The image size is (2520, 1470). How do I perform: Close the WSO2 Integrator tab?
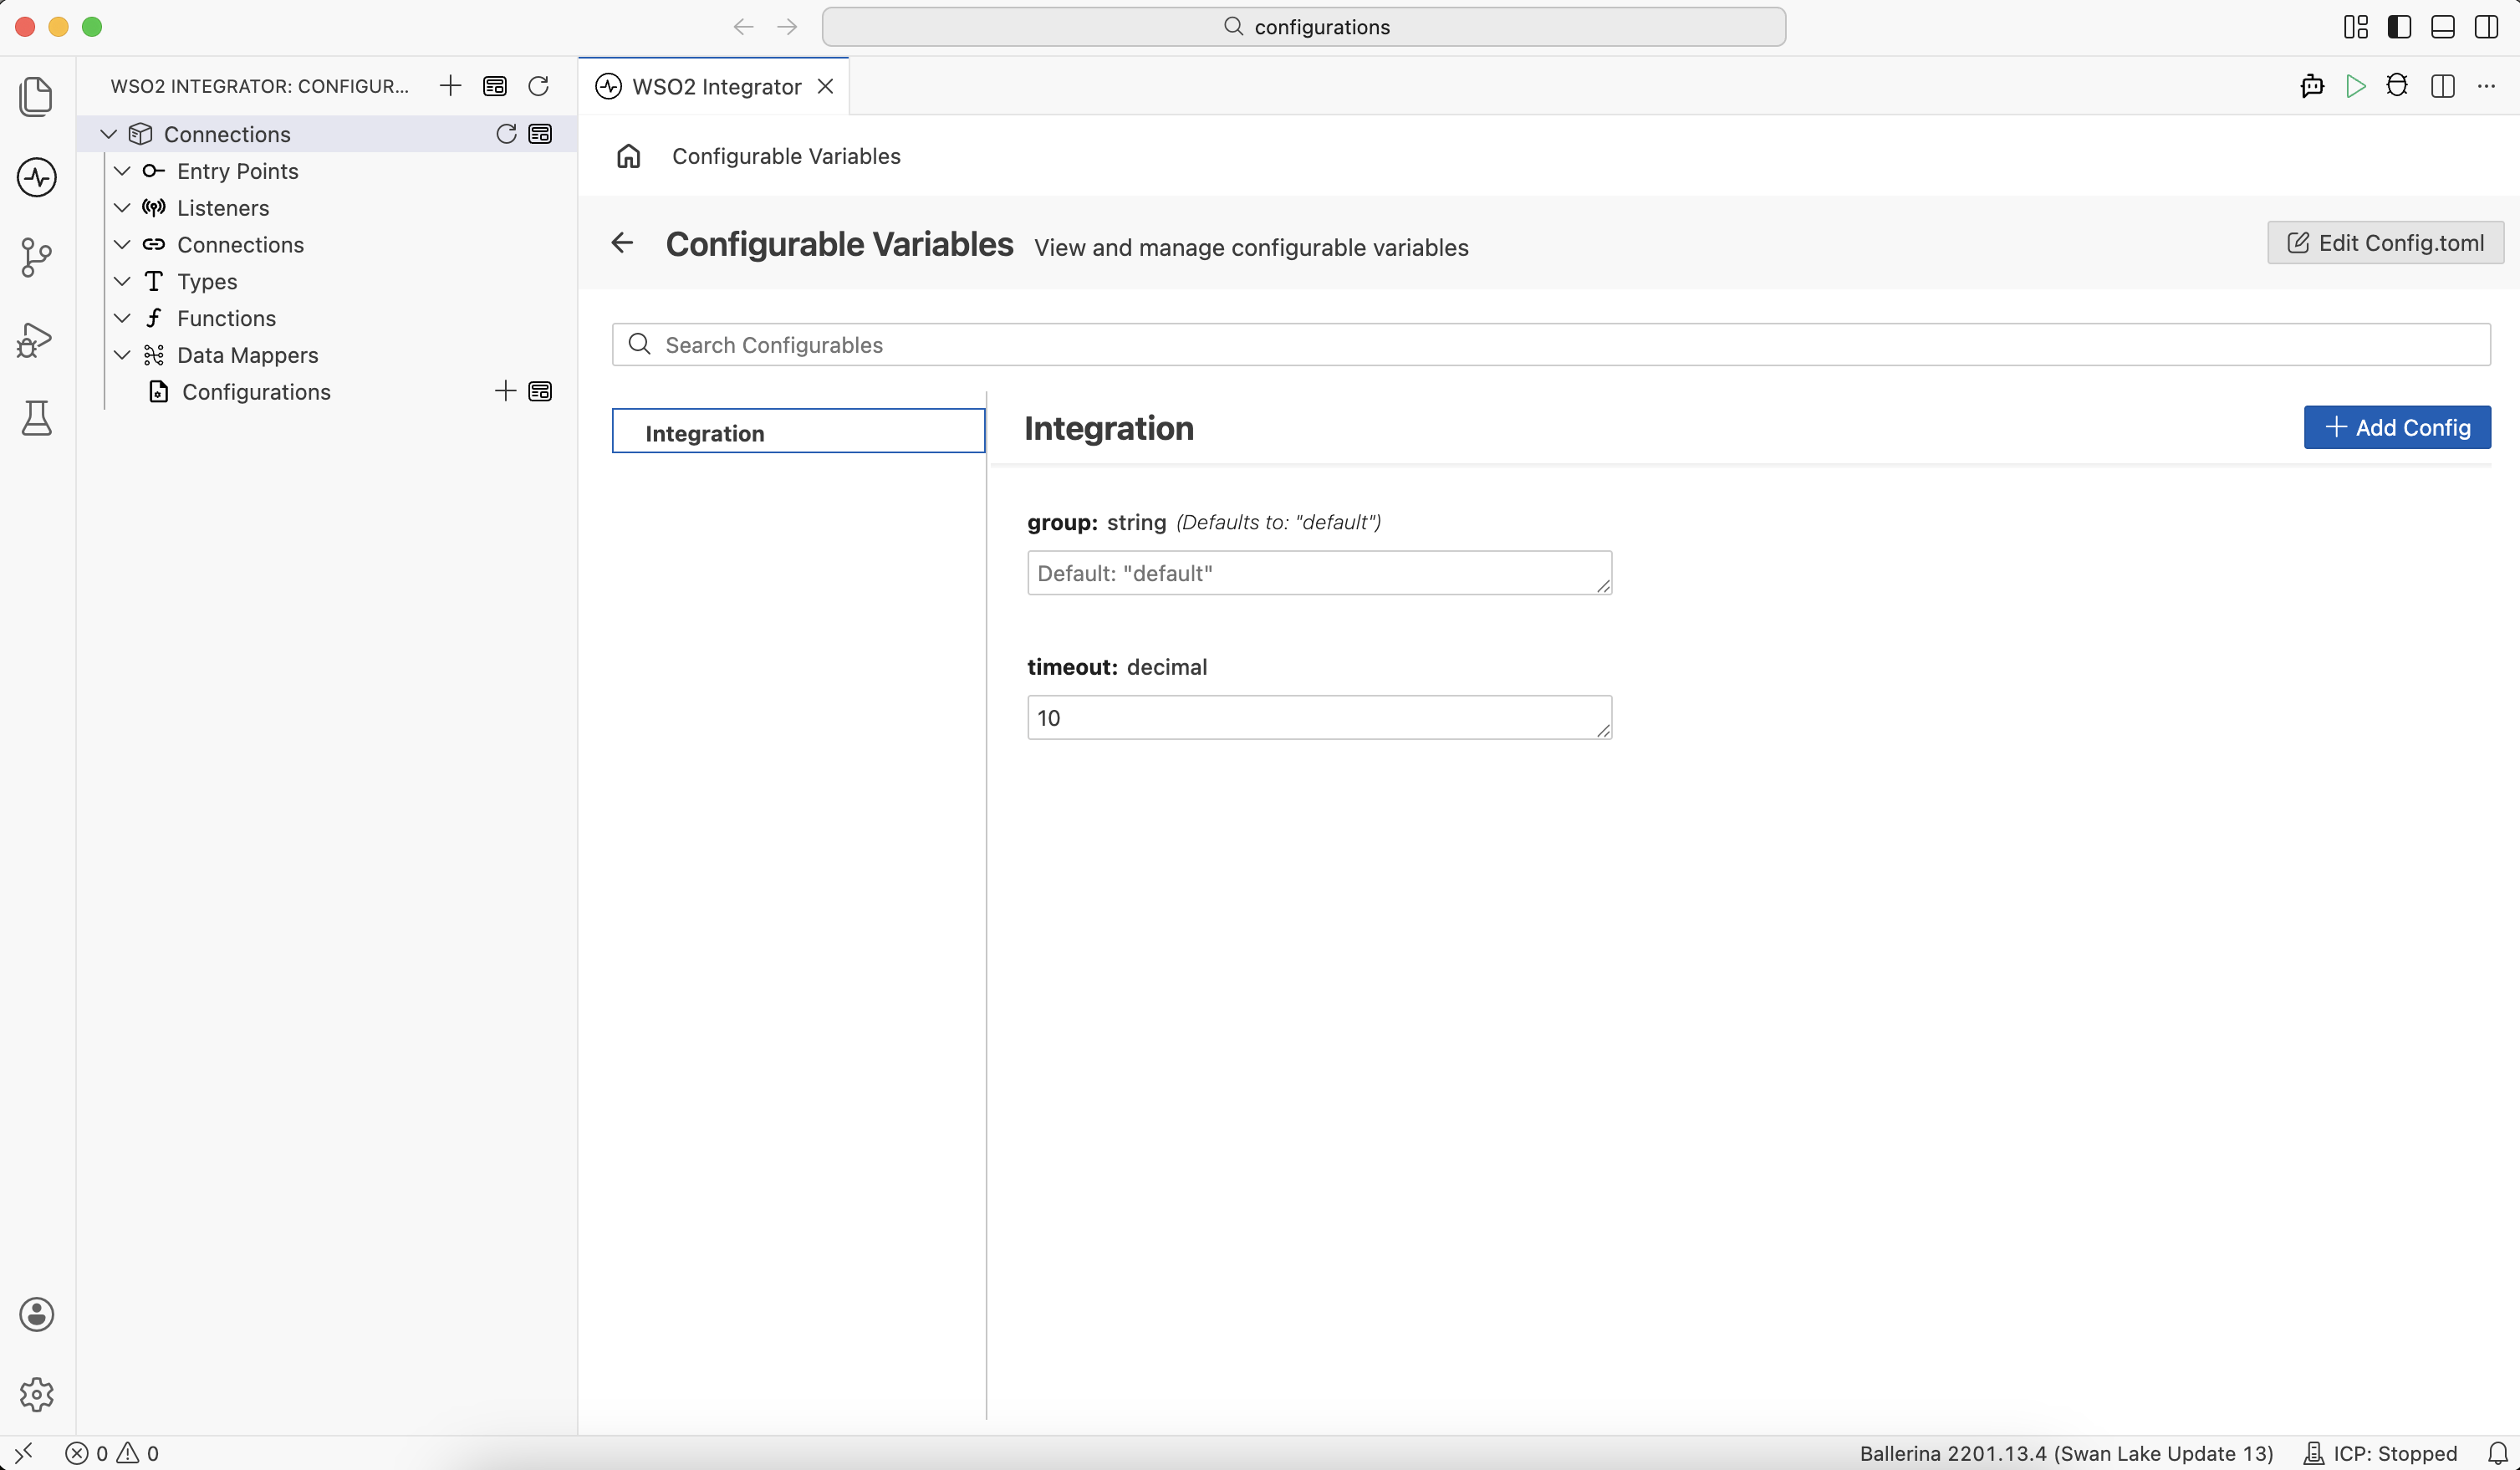pos(826,87)
